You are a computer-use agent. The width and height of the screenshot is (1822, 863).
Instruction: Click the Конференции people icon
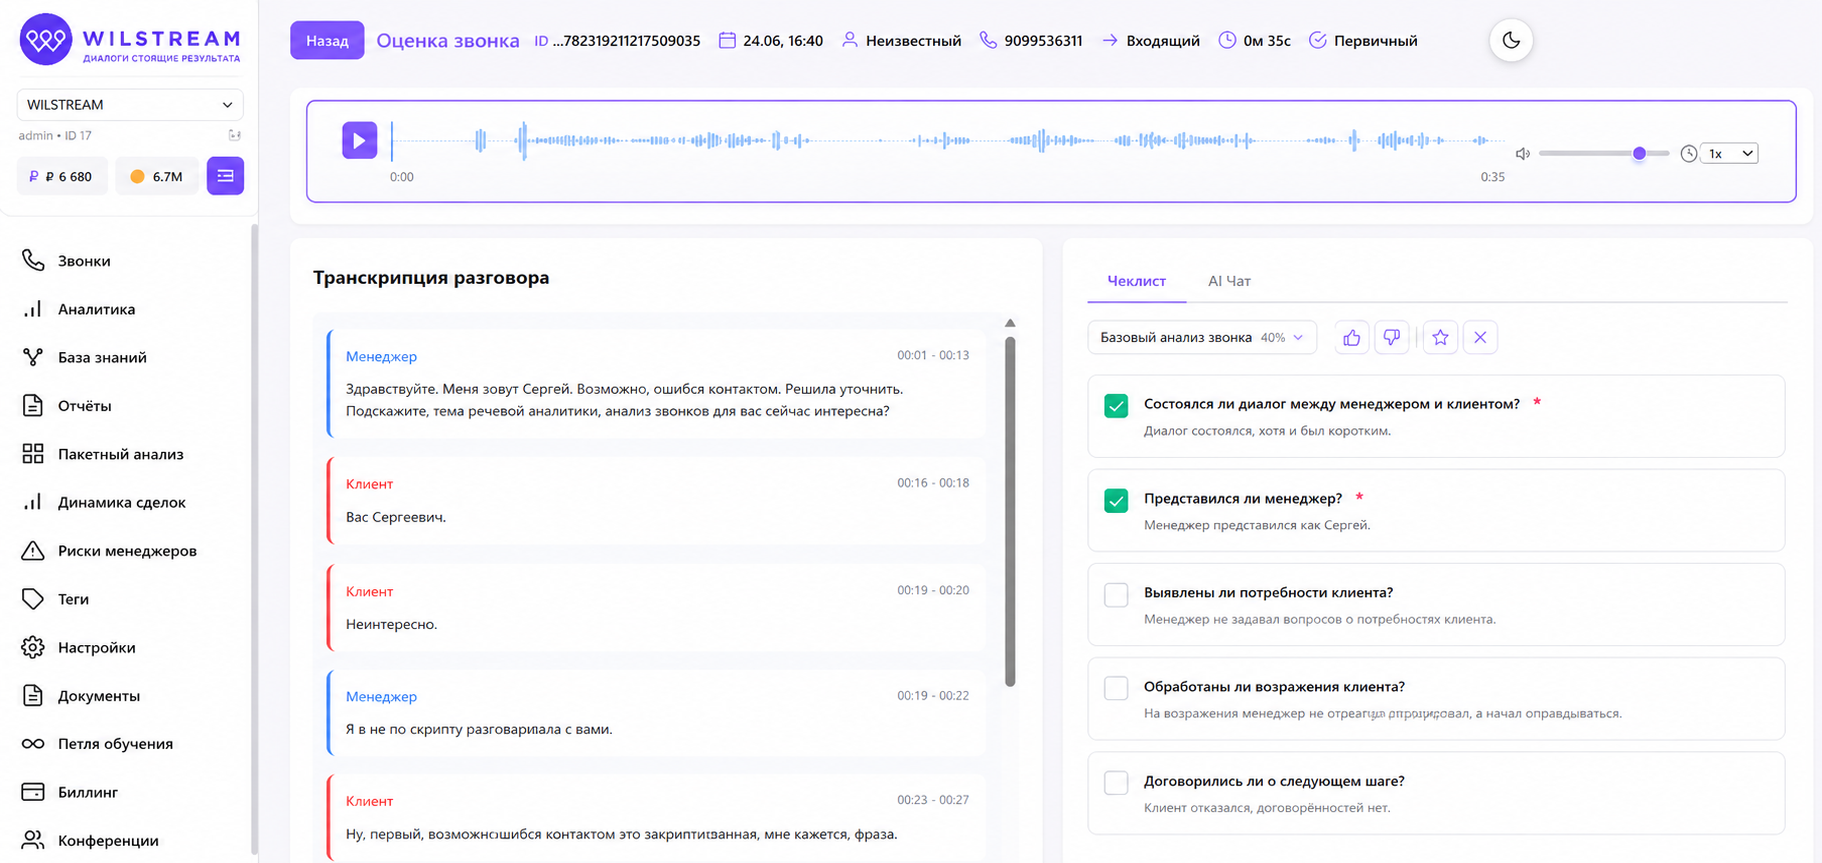pyautogui.click(x=33, y=840)
